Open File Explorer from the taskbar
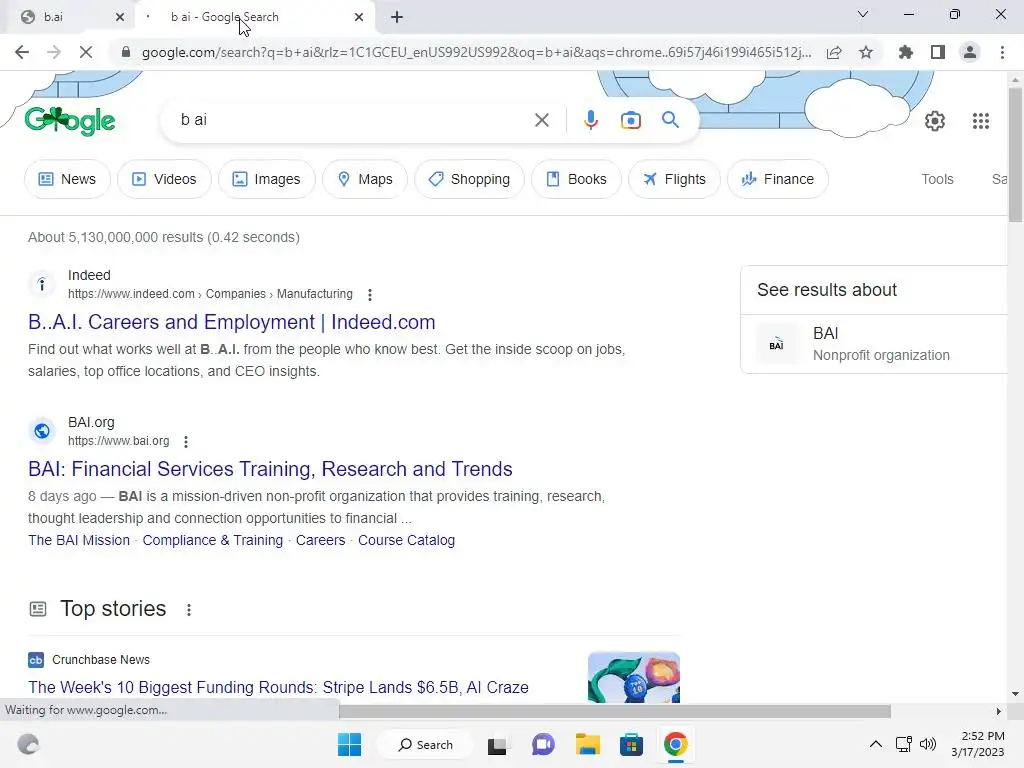The image size is (1024, 768). [588, 744]
